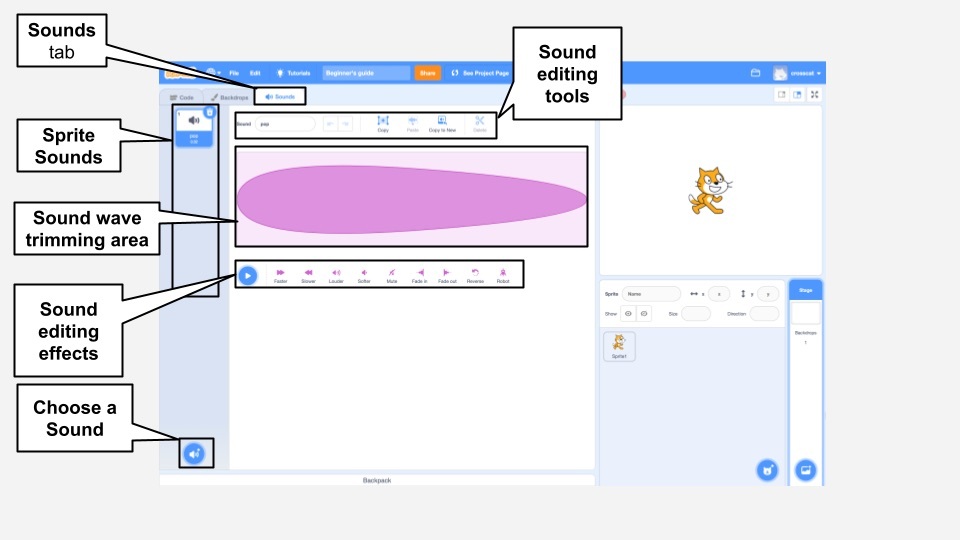Screen dimensions: 960x540
Task: Expand the Backpack panel
Action: pyautogui.click(x=377, y=480)
